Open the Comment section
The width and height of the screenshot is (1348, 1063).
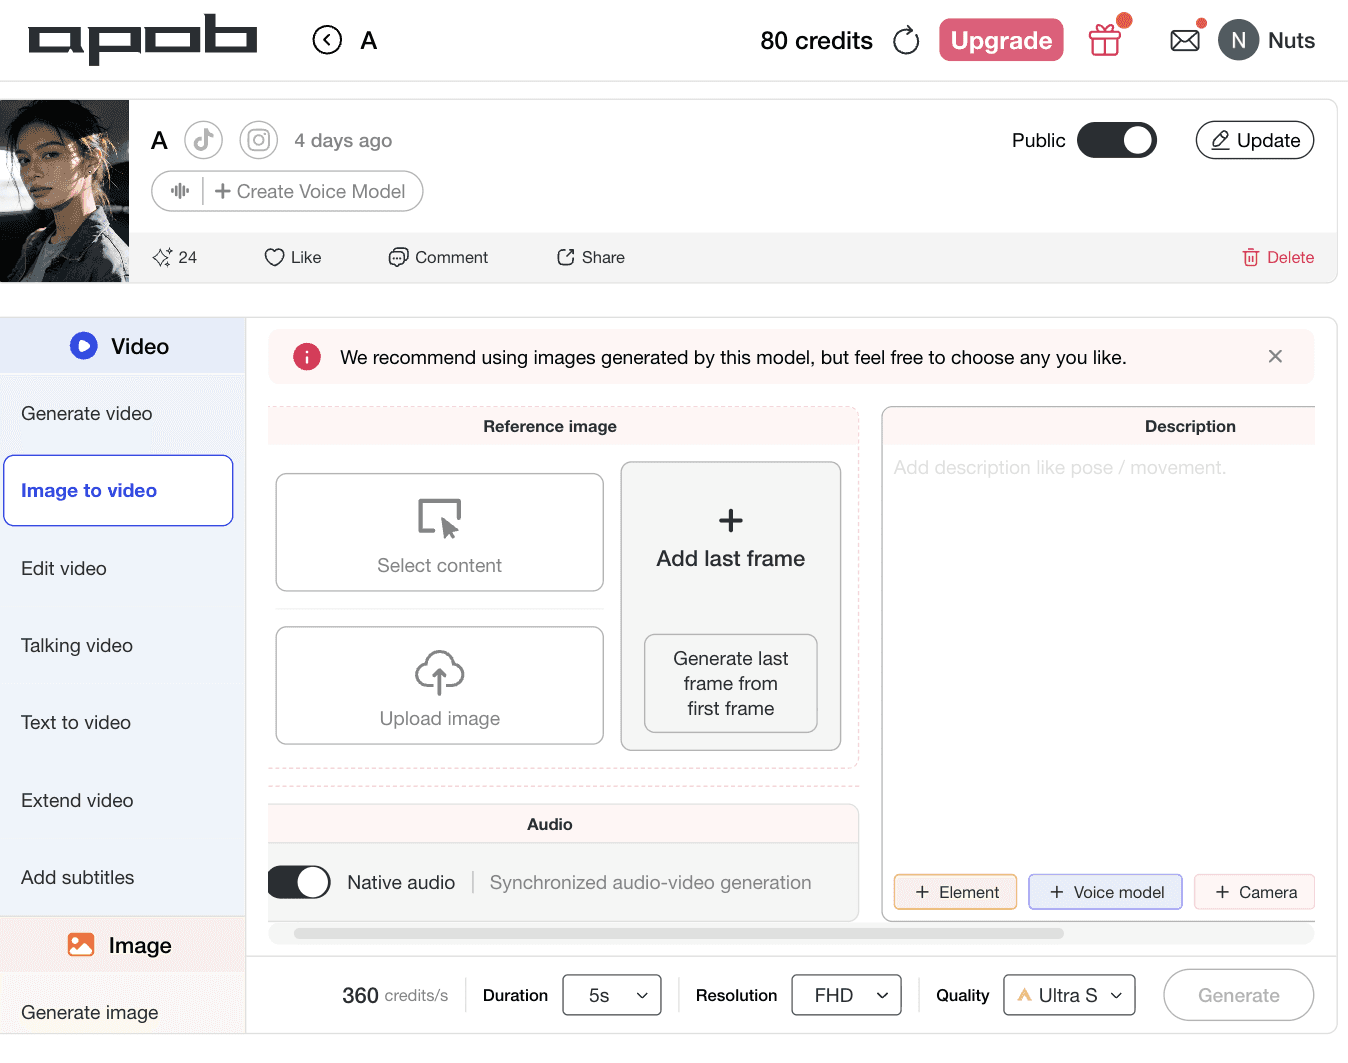(x=438, y=257)
